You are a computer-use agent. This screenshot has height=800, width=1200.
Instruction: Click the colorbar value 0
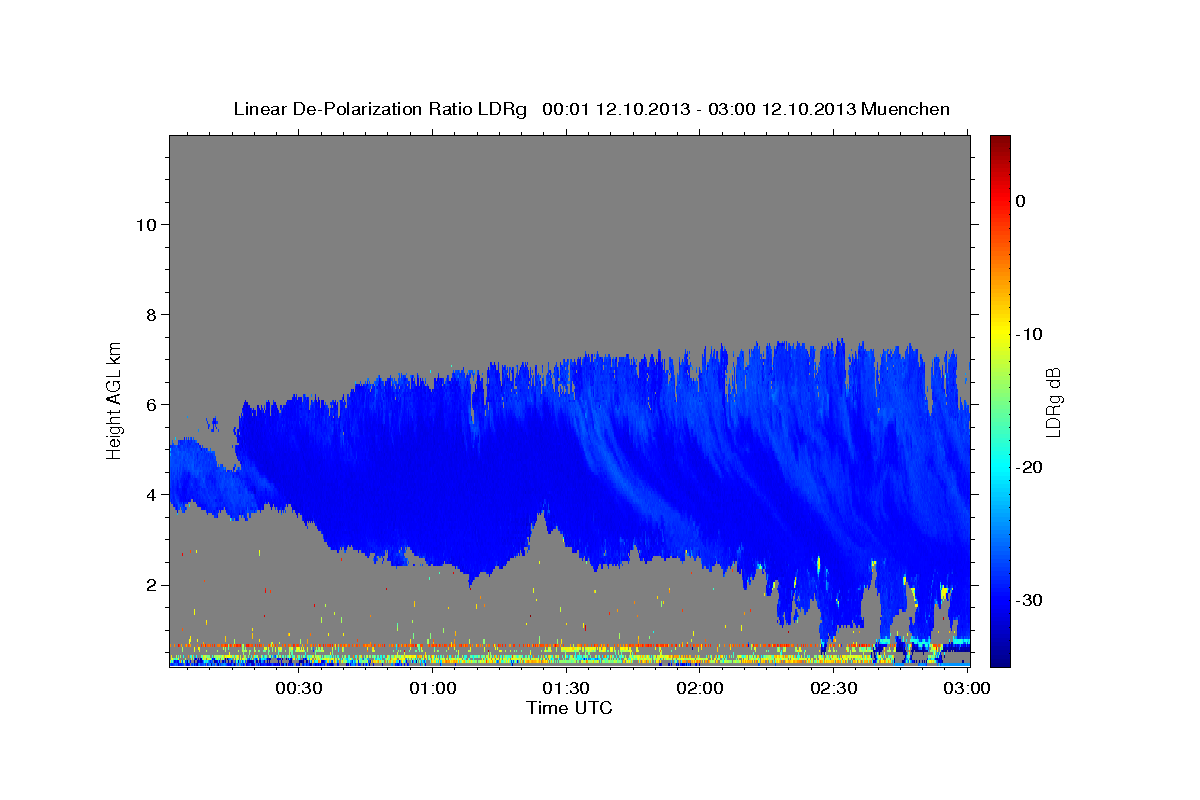(x=1021, y=201)
